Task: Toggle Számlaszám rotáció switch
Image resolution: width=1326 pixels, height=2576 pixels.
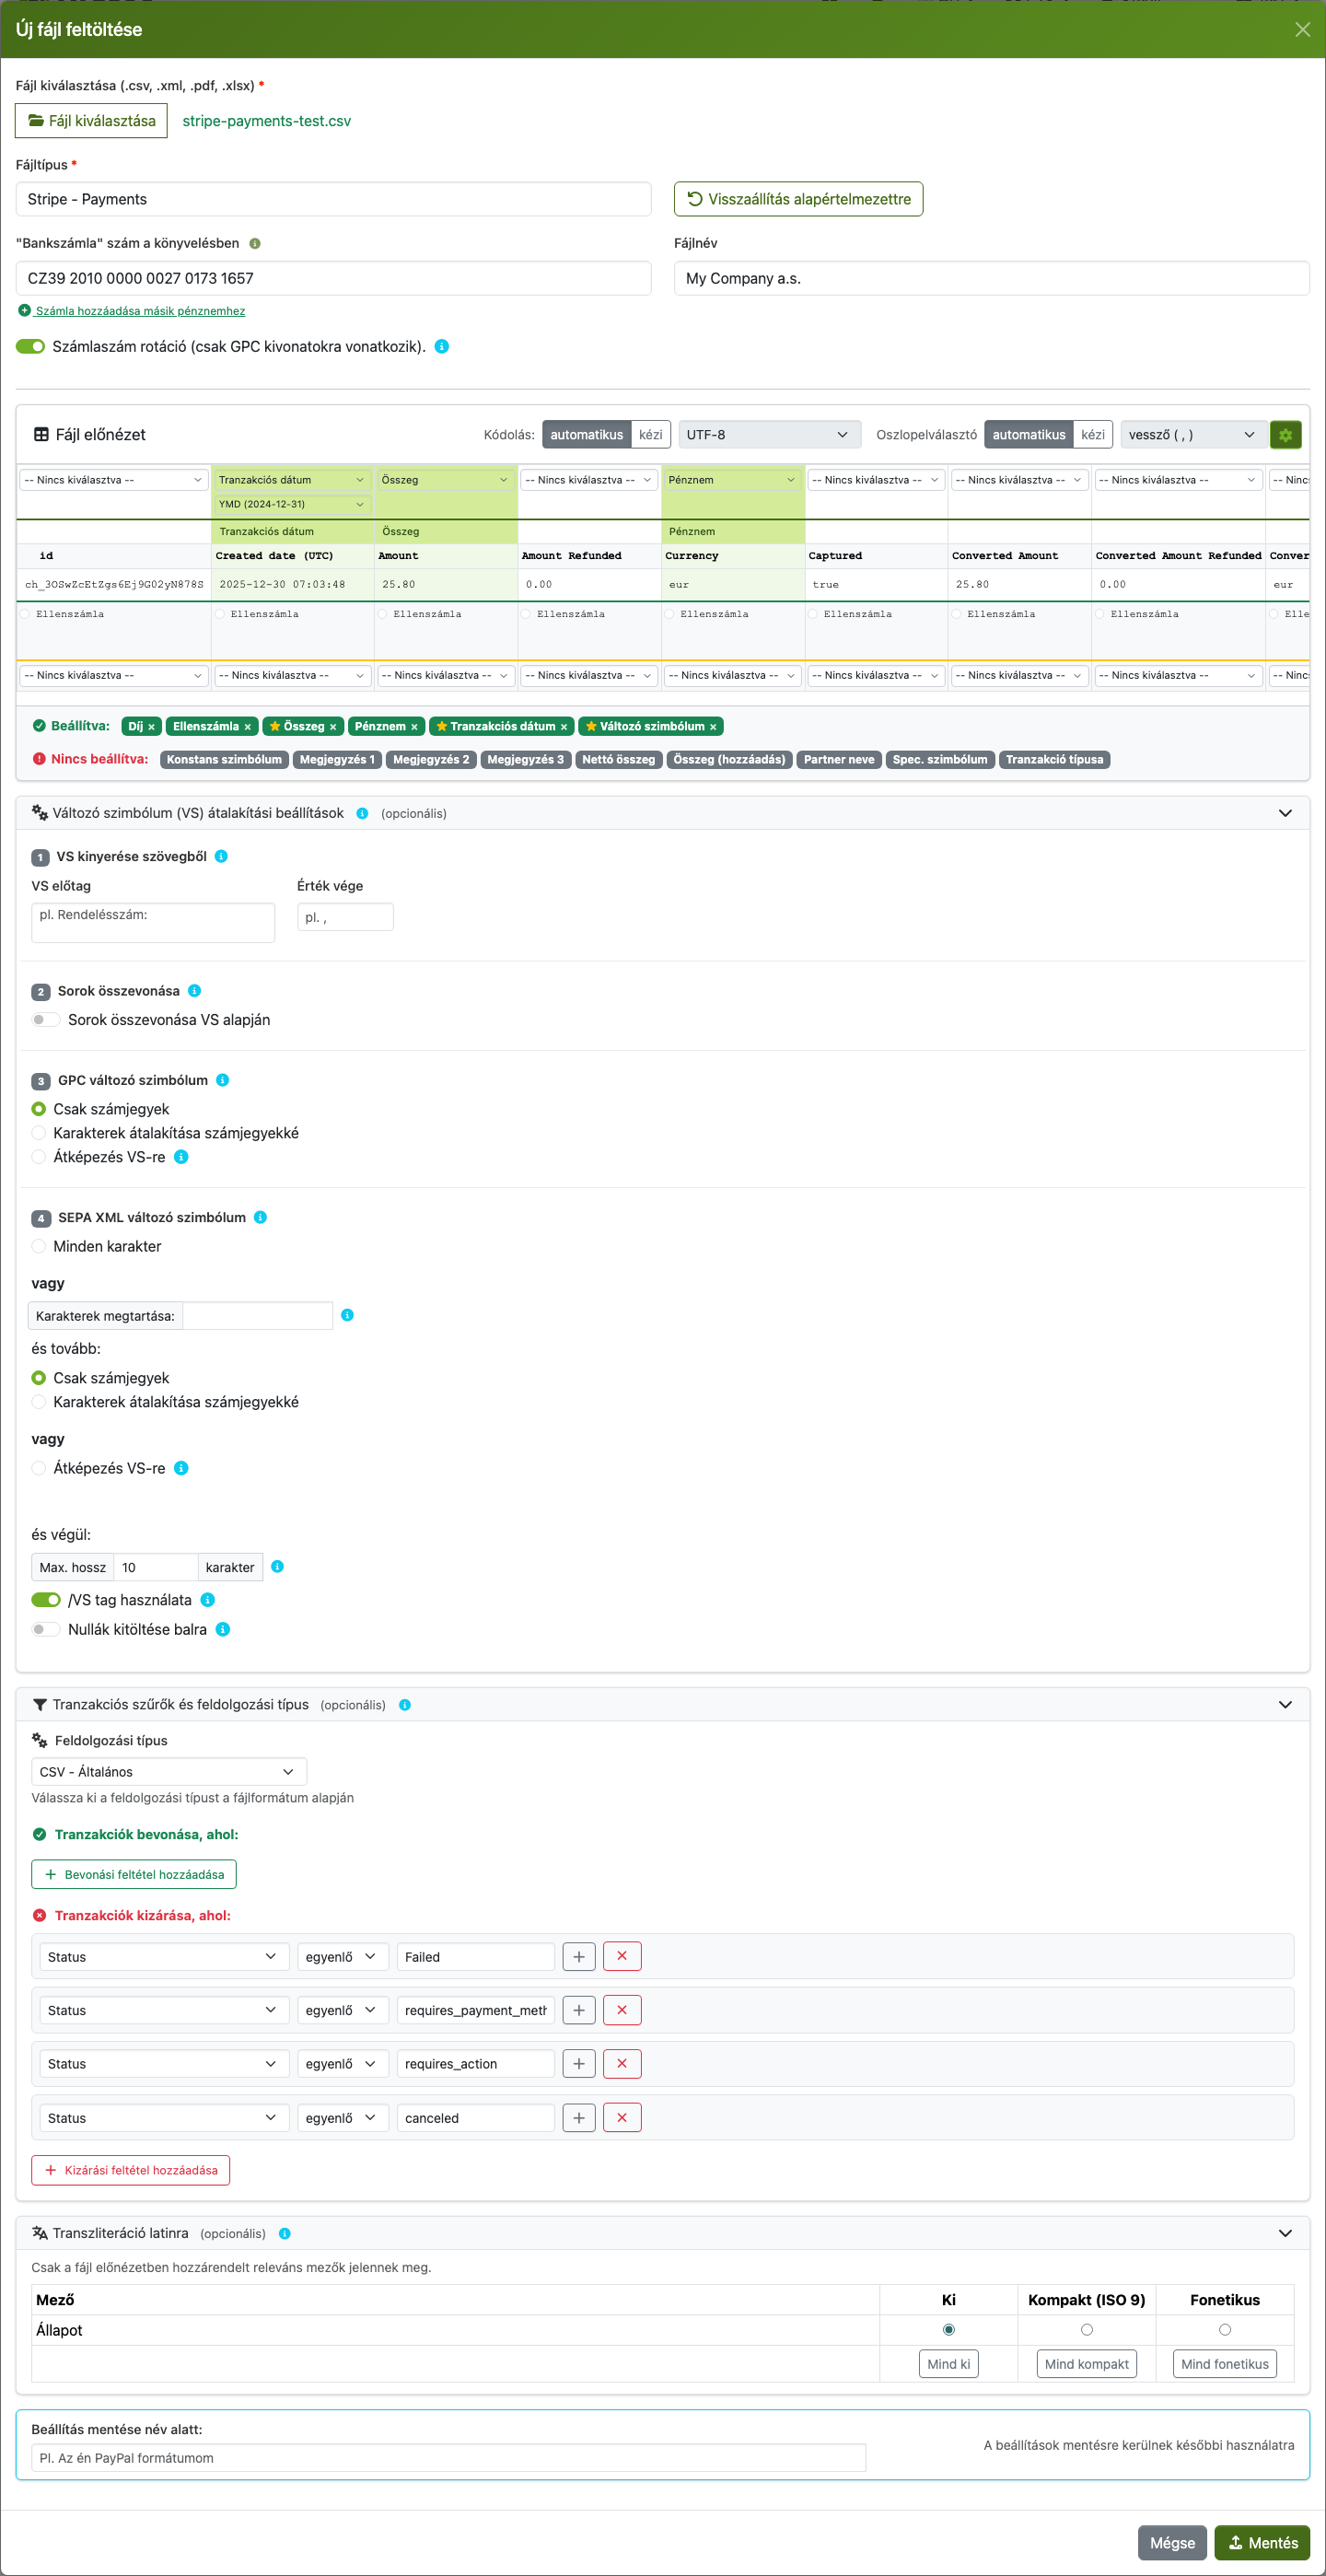Action: pos(31,347)
